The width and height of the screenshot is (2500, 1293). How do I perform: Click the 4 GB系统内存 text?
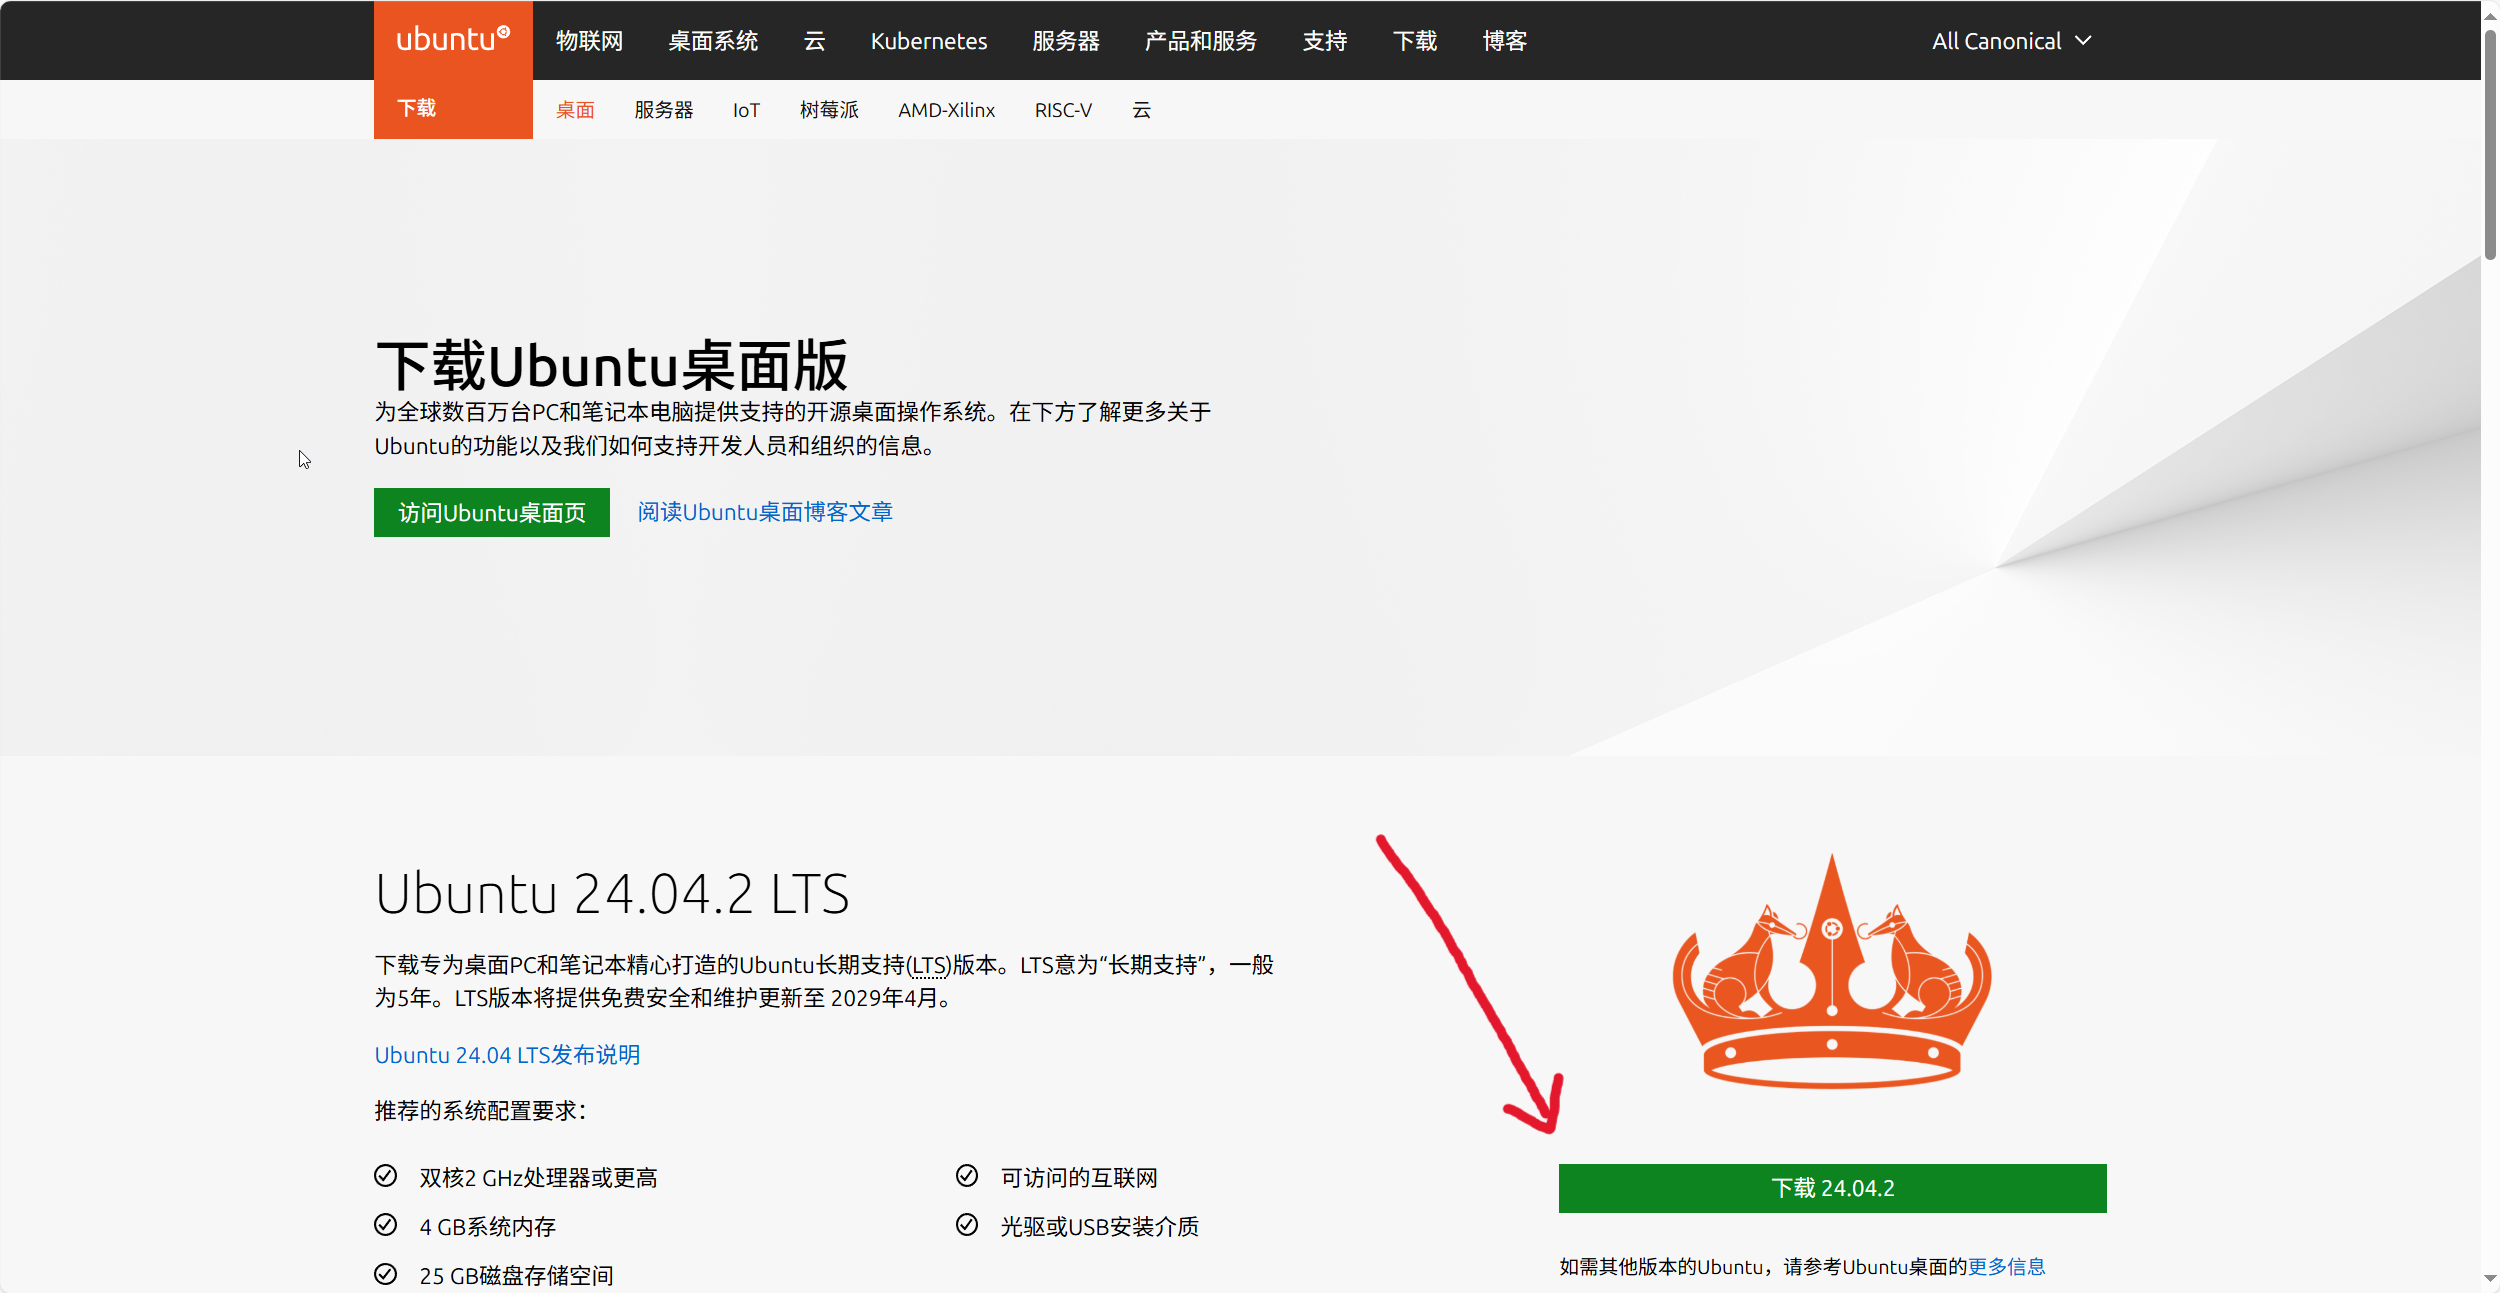[488, 1227]
